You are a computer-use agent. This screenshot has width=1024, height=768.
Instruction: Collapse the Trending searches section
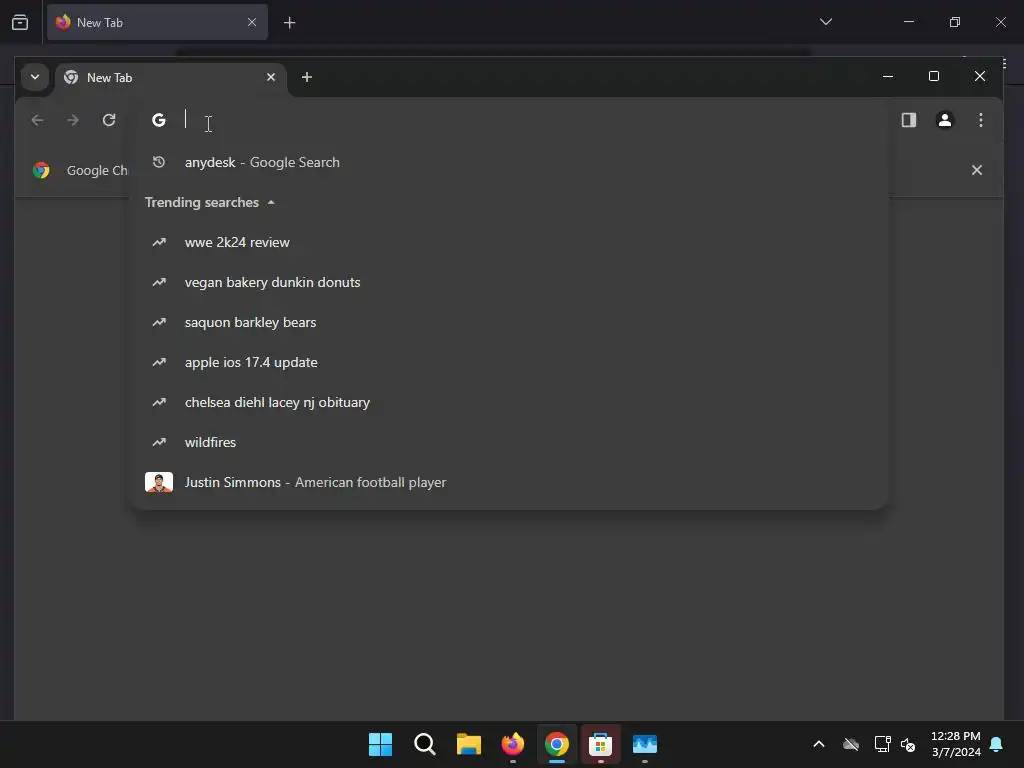(210, 202)
